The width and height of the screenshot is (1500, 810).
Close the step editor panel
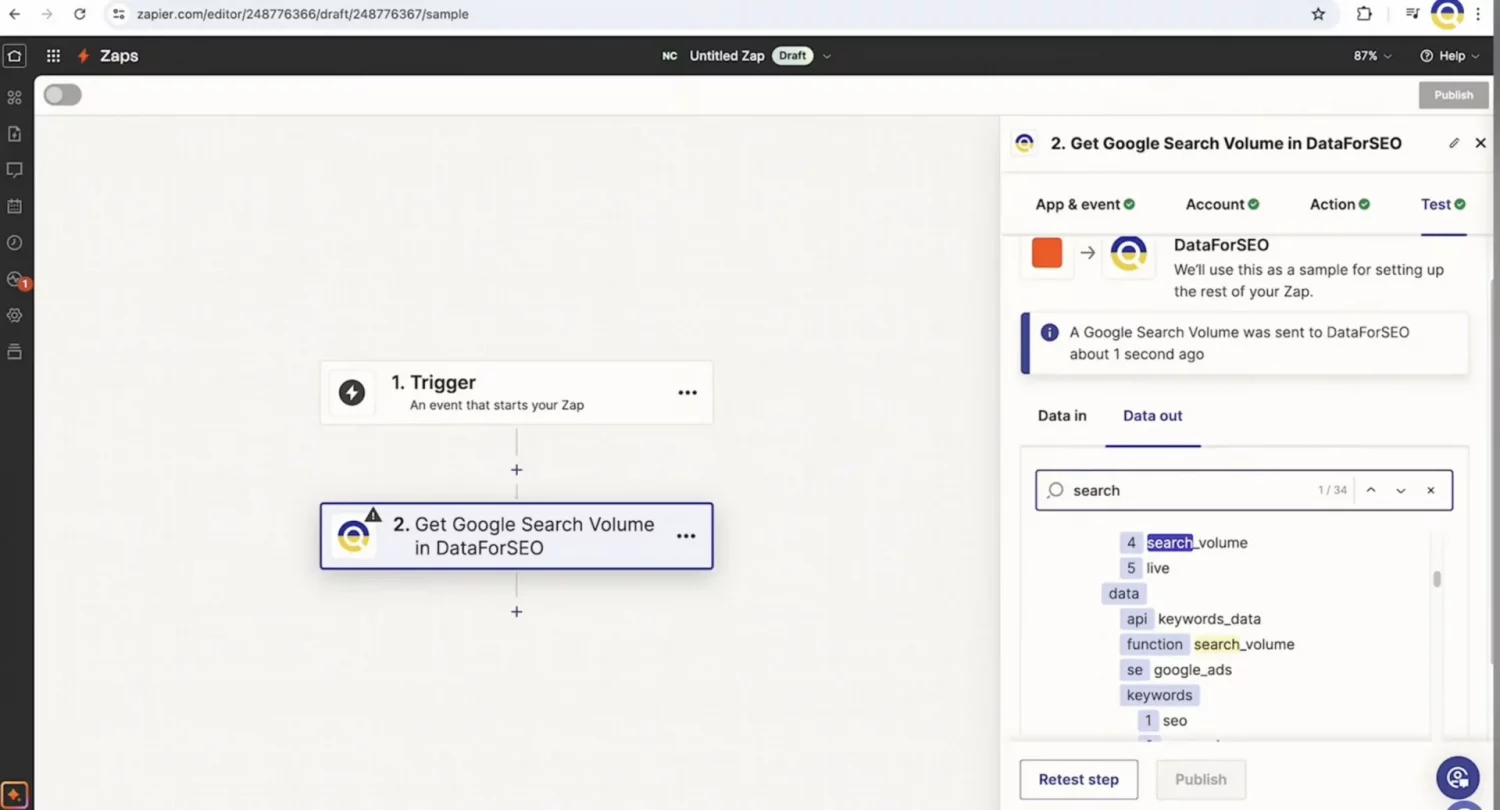[1481, 143]
